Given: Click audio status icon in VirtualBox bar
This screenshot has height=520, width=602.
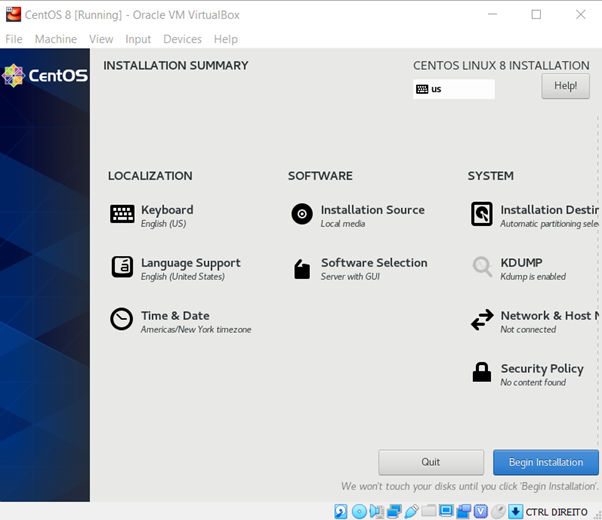Looking at the screenshot, I should coord(377,512).
